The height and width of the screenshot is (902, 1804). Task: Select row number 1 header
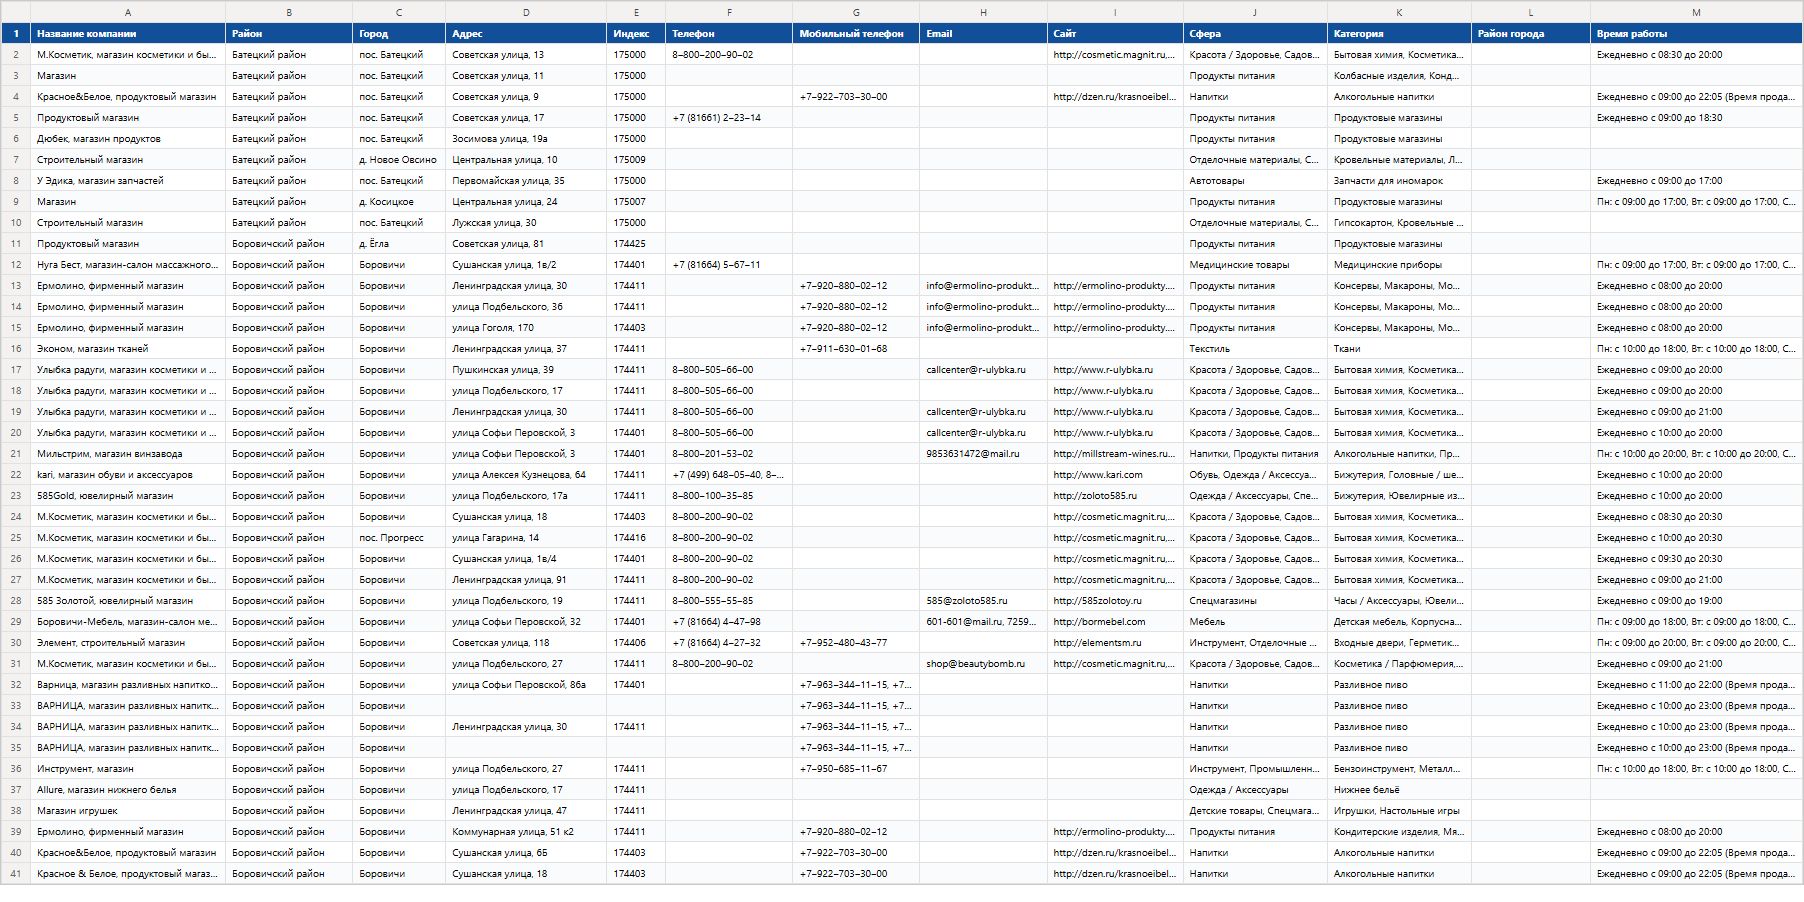pos(15,33)
